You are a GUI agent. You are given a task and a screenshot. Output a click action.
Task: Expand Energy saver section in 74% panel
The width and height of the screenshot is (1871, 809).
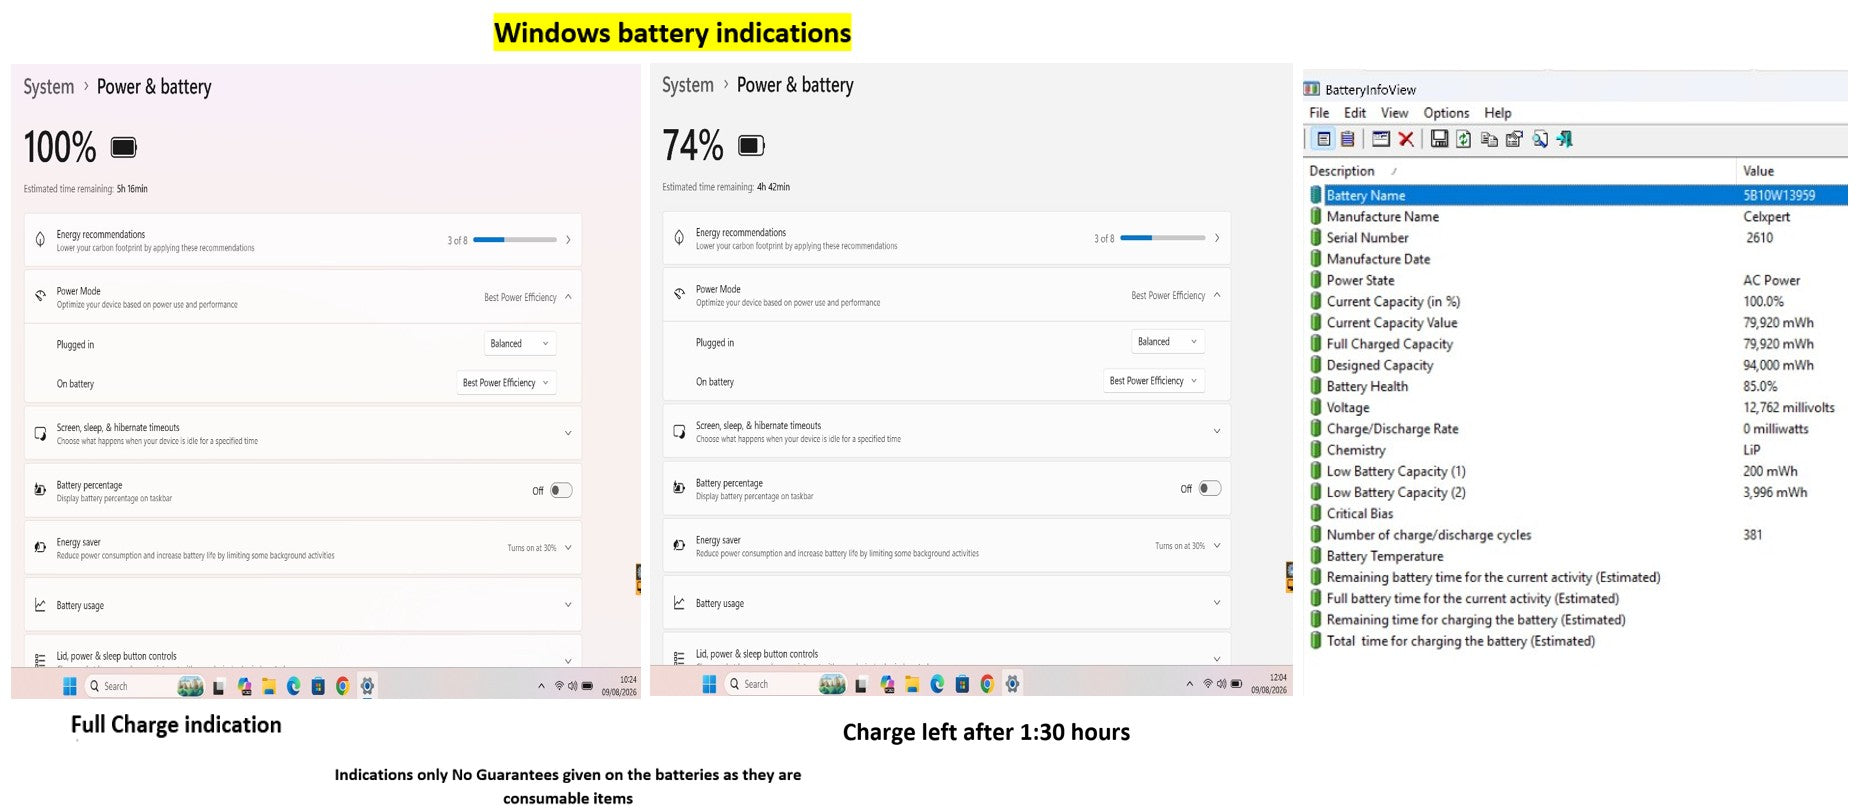click(x=946, y=546)
